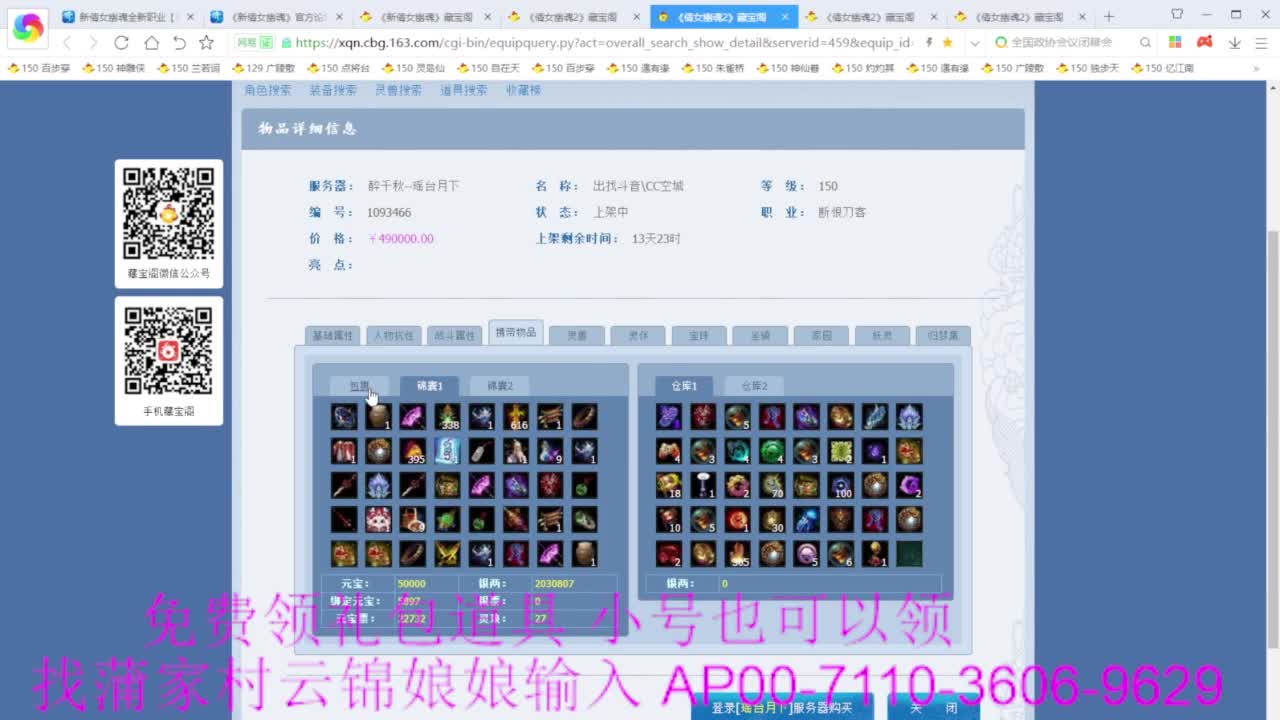The width and height of the screenshot is (1280, 720).
Task: Click the price ¥490000.00 text
Action: click(x=401, y=239)
